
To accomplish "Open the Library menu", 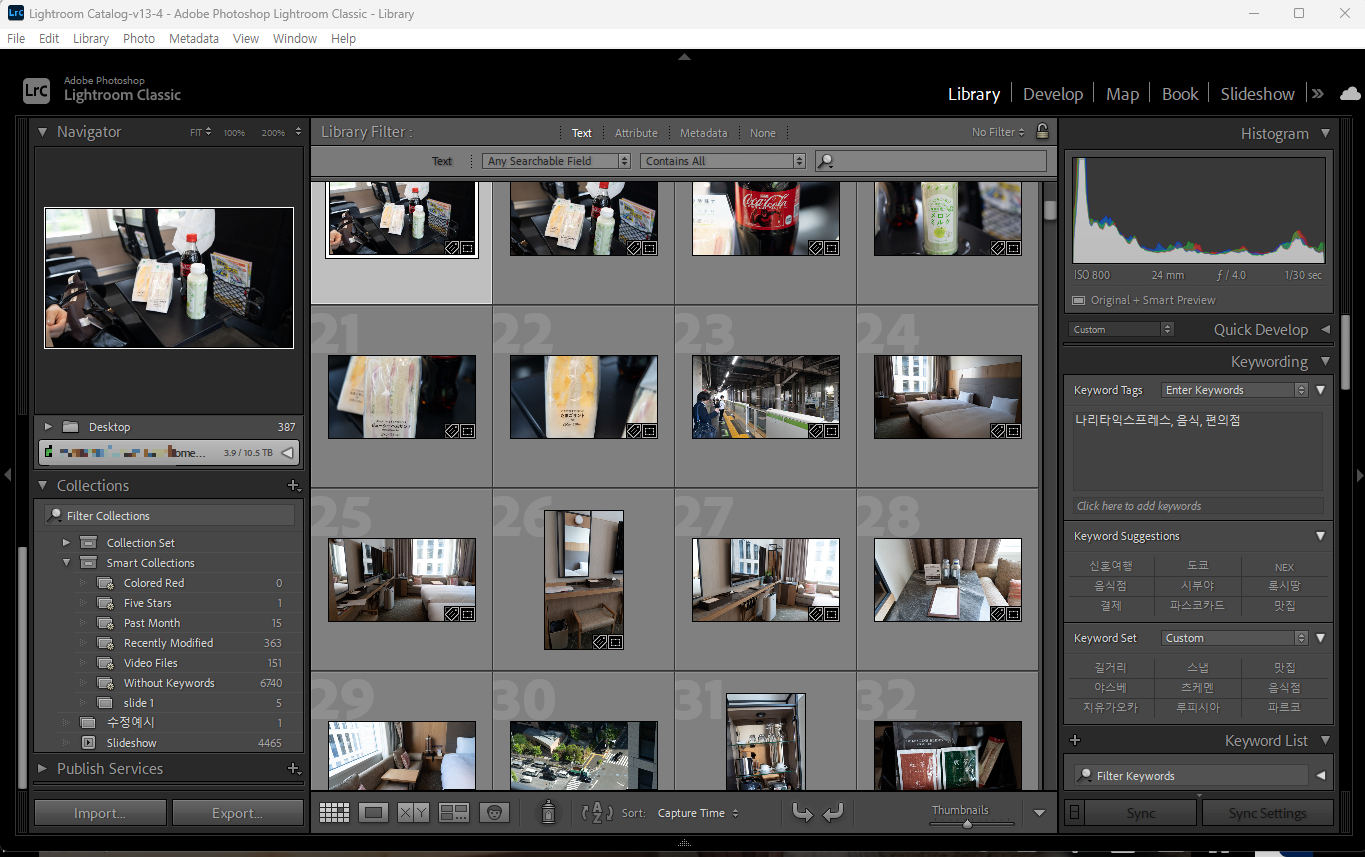I will tap(90, 38).
